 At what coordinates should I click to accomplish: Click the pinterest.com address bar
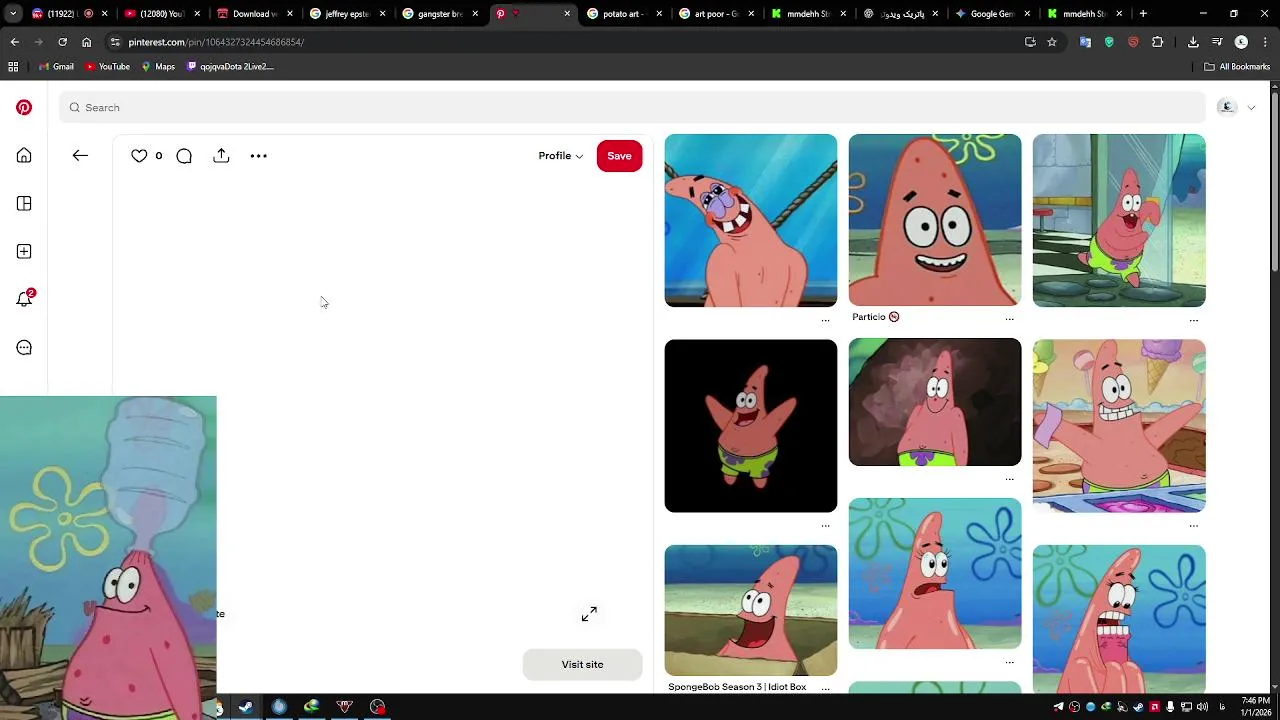pyautogui.click(x=560, y=42)
